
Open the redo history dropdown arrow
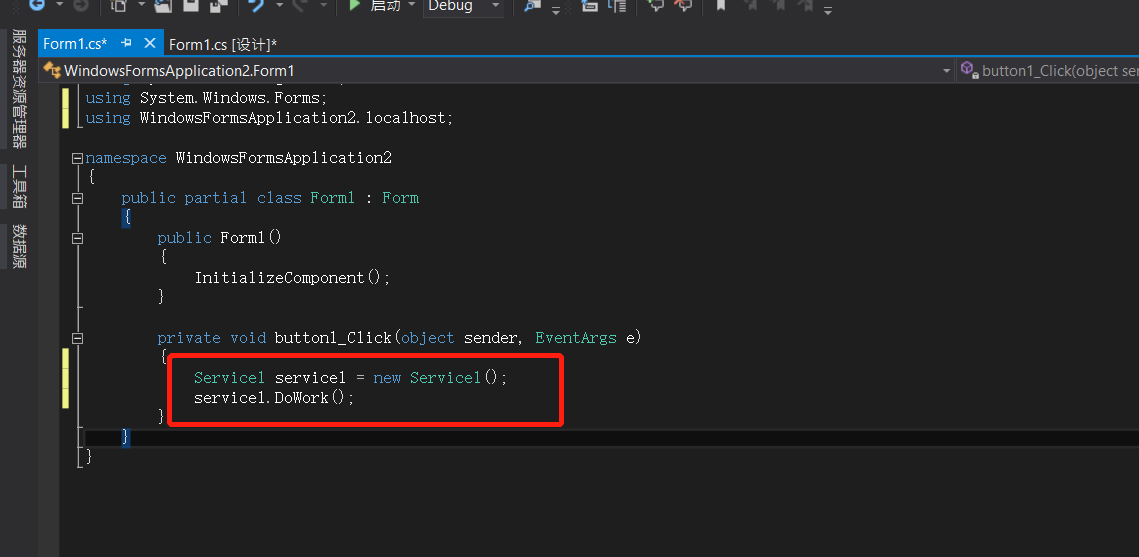325,5
